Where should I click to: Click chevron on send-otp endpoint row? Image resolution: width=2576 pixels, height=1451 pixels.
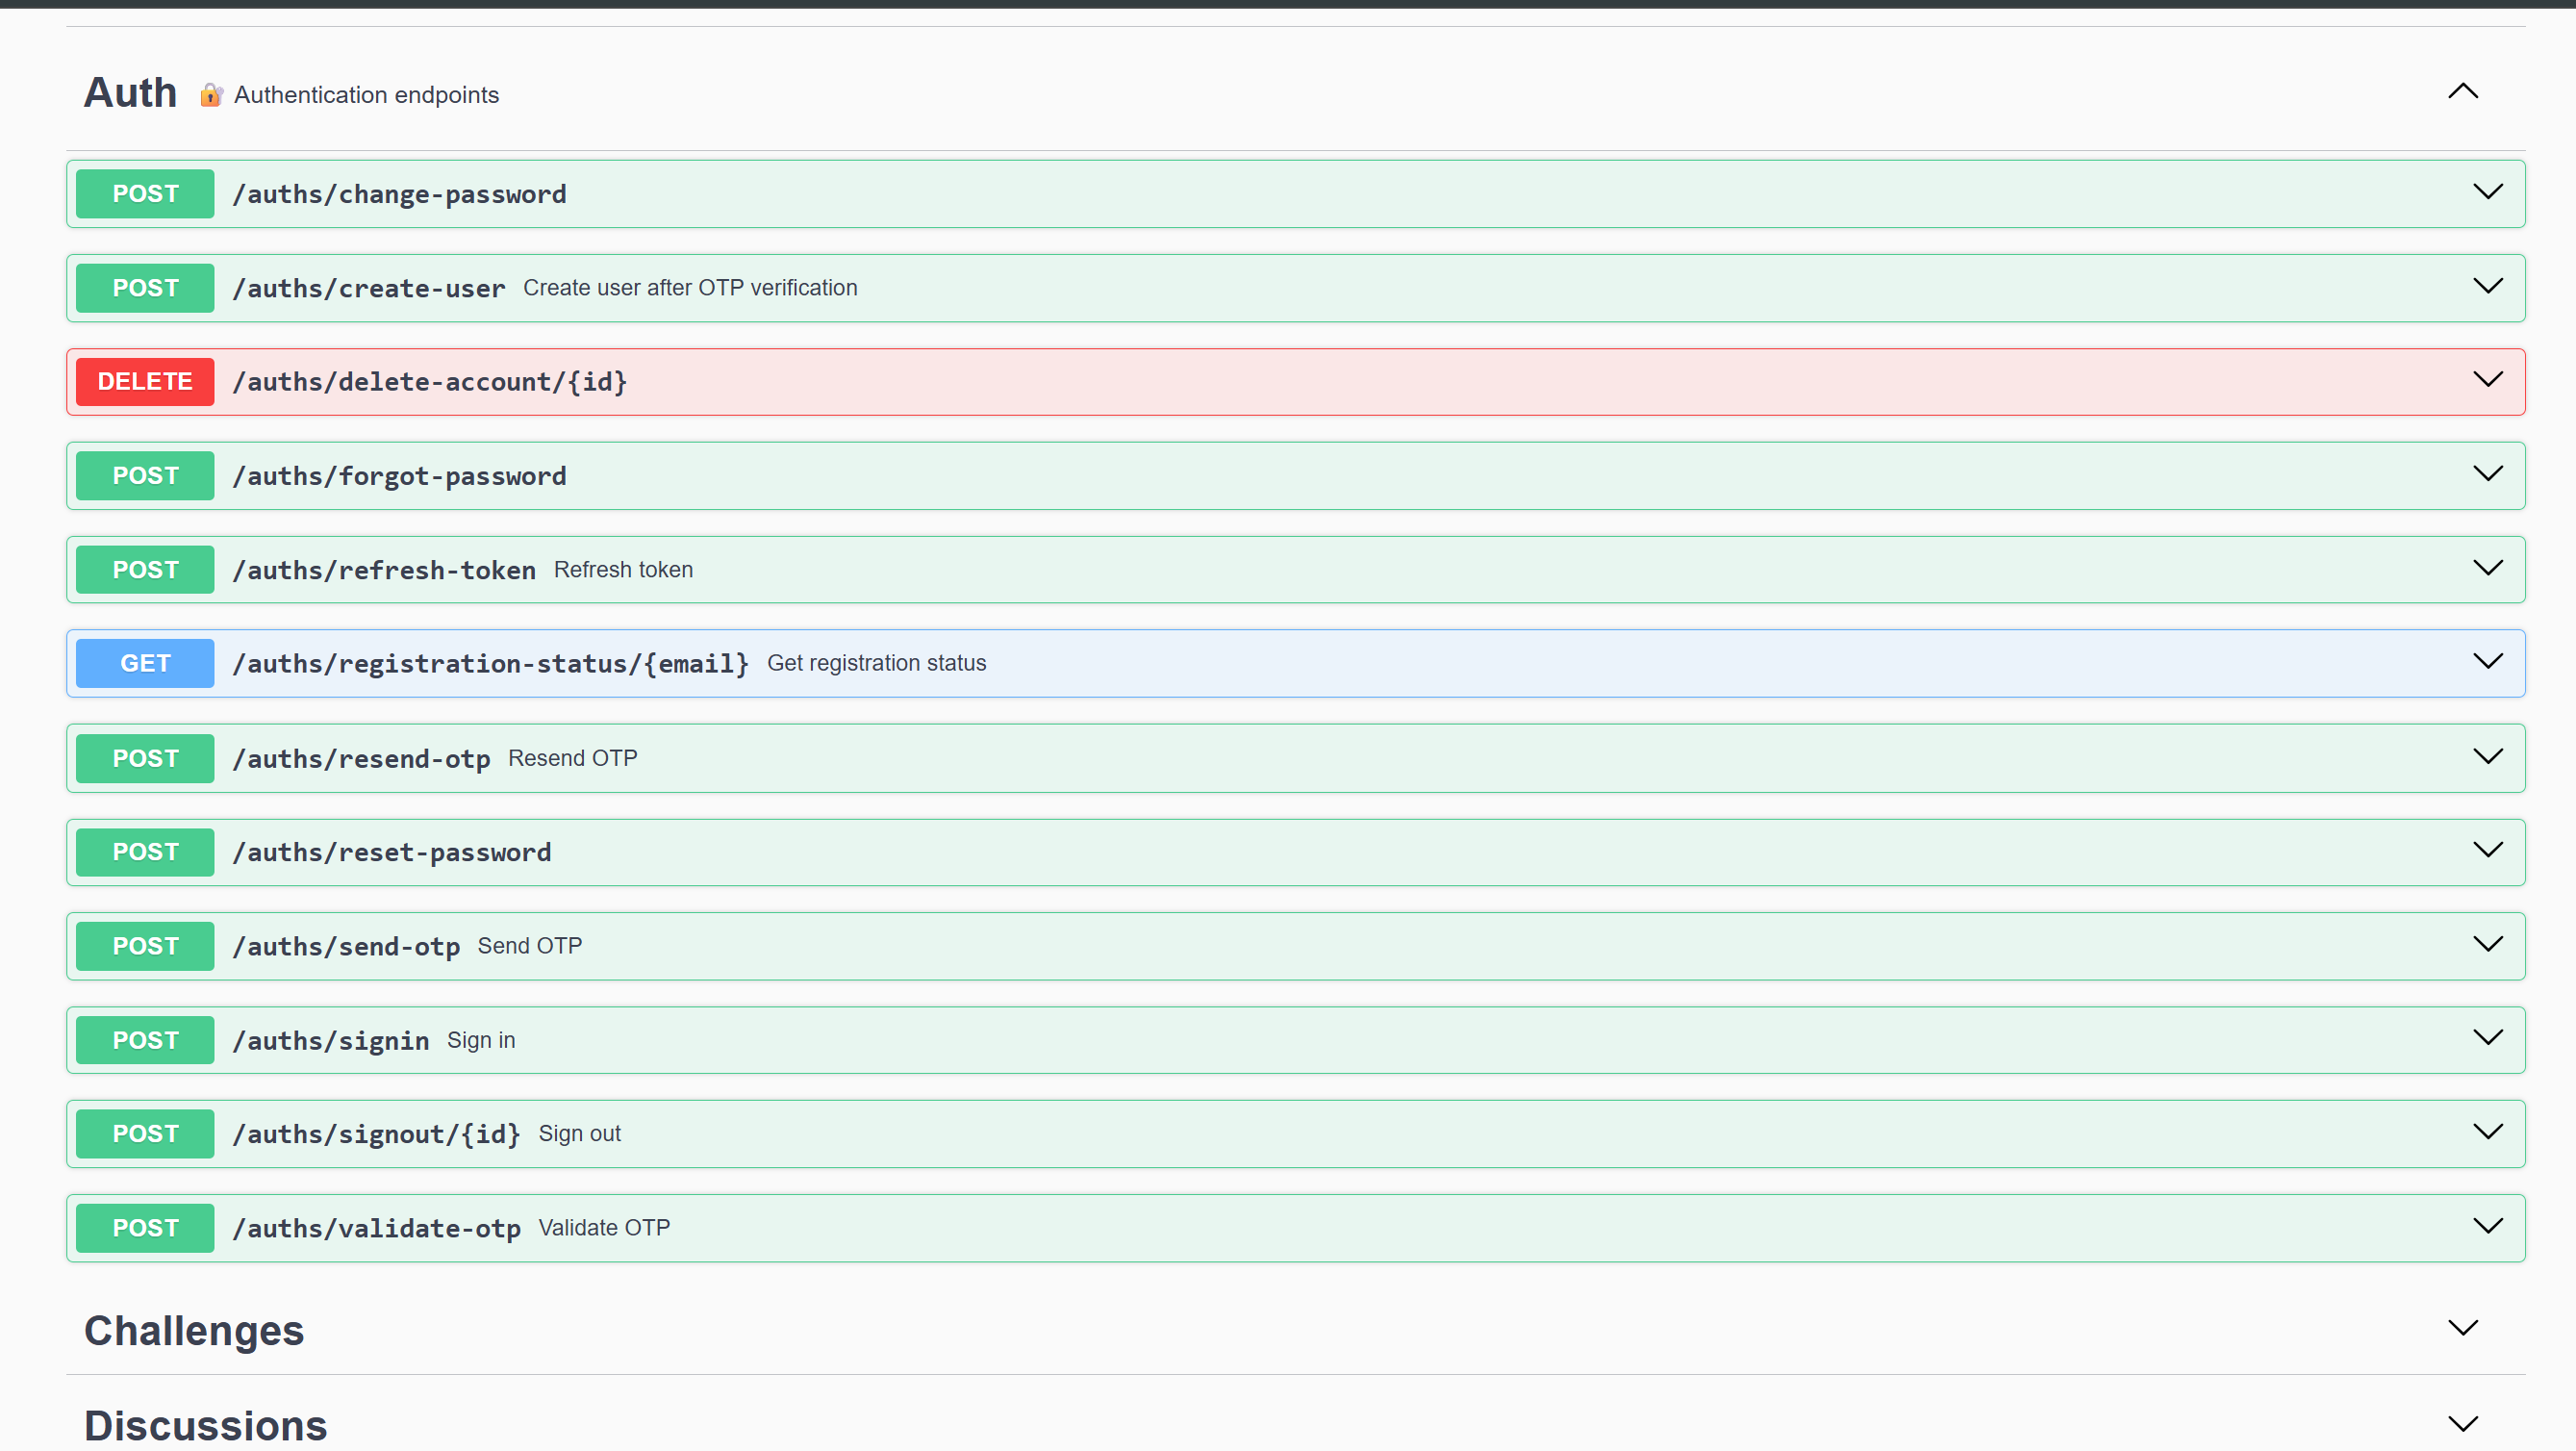(x=2487, y=944)
